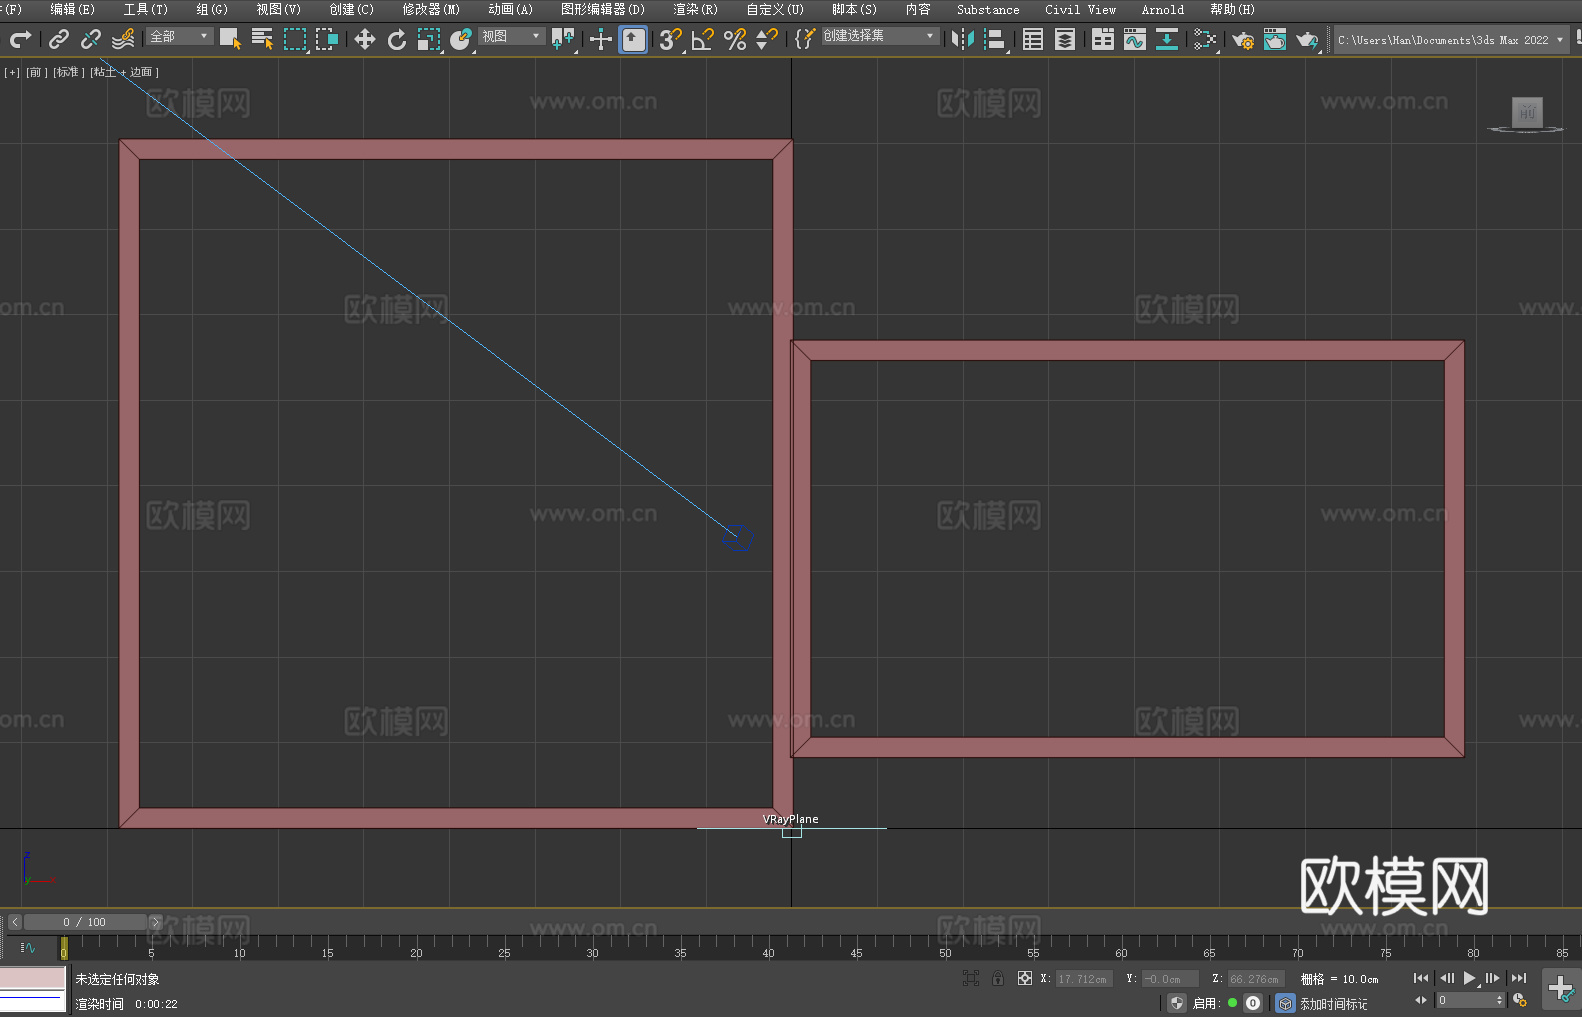Open the mini curve editor toggle icon
This screenshot has width=1582, height=1017.
28,948
